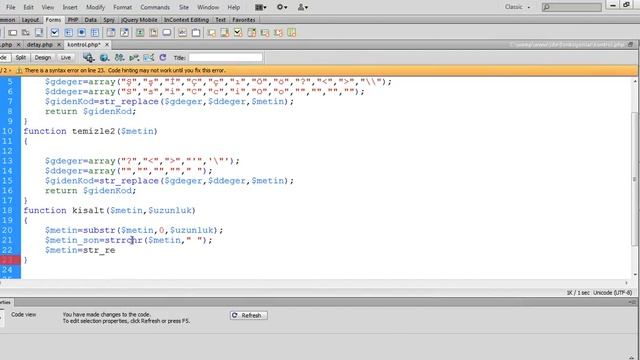Insert Spry Validation Checkbox
The height and width of the screenshot is (360, 640).
tap(238, 33)
